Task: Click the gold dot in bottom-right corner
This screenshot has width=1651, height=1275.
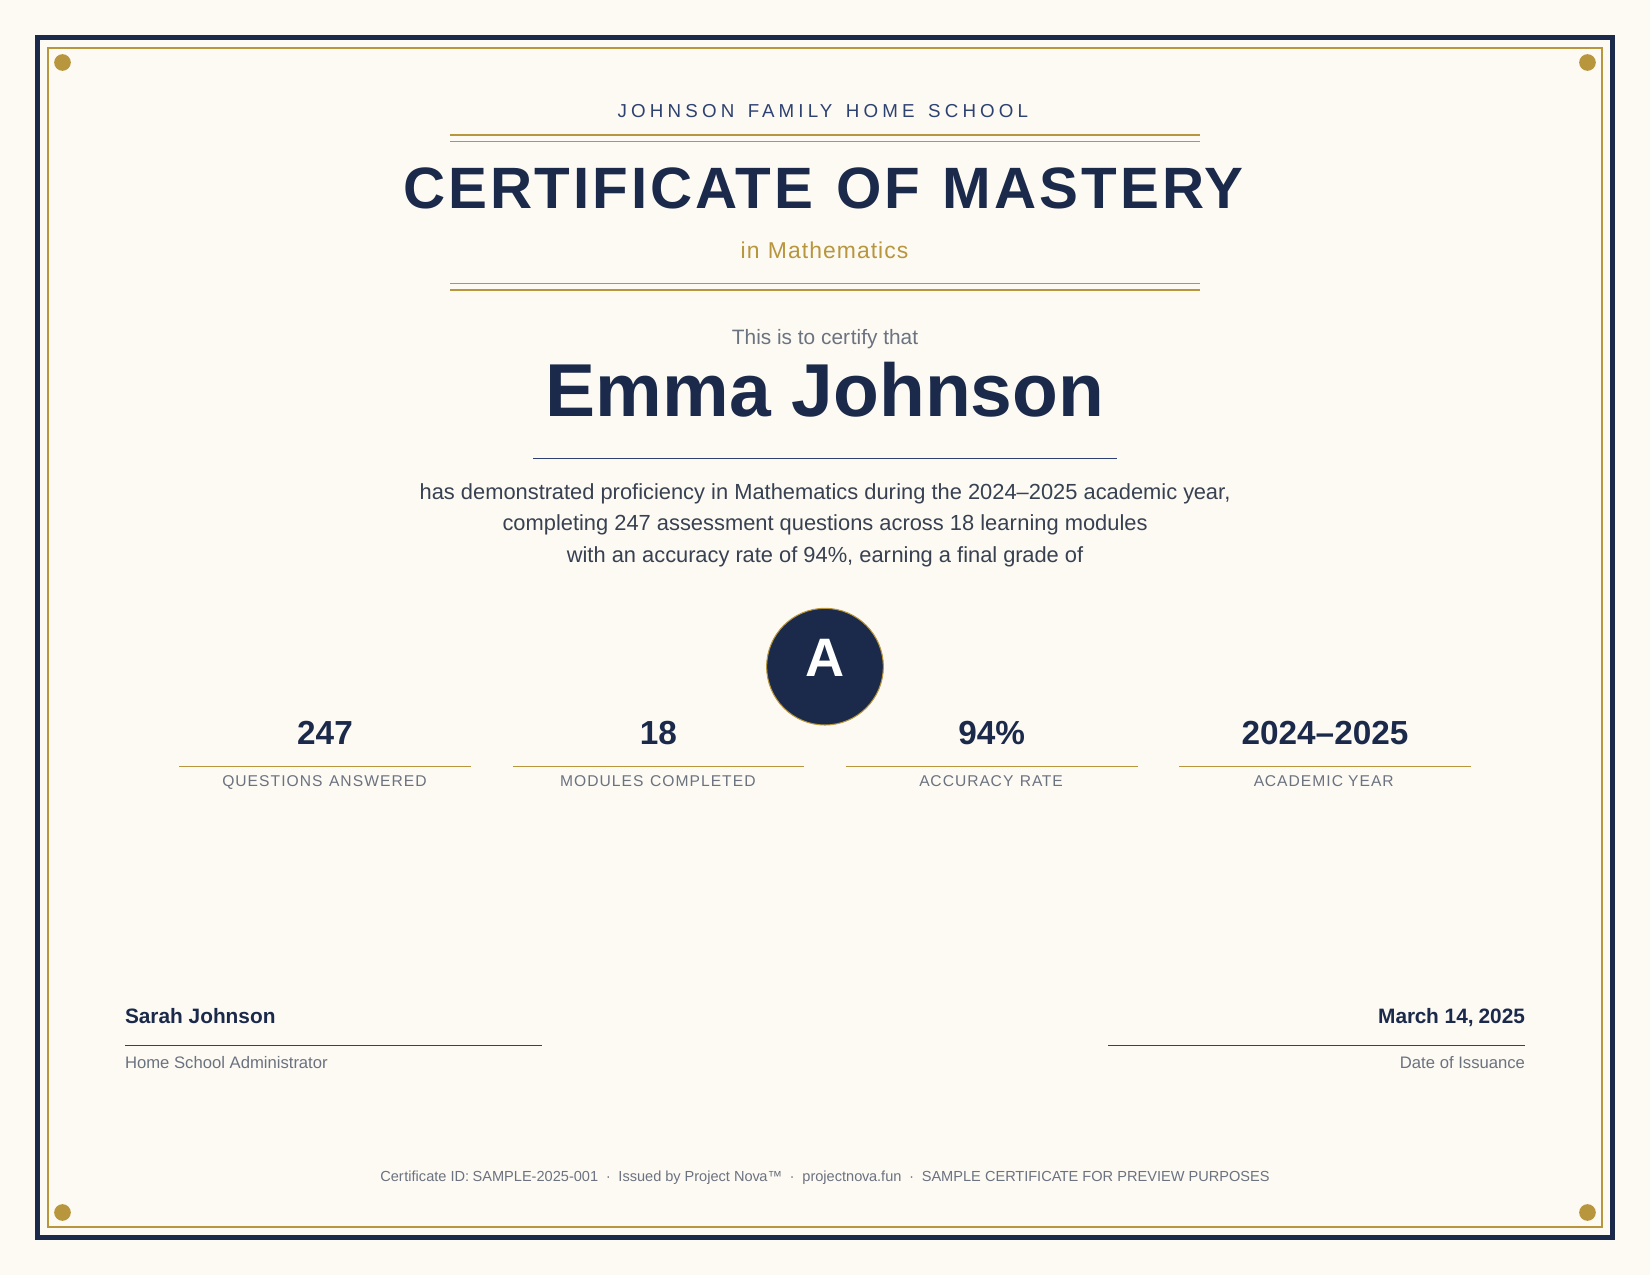Action: point(1588,1213)
